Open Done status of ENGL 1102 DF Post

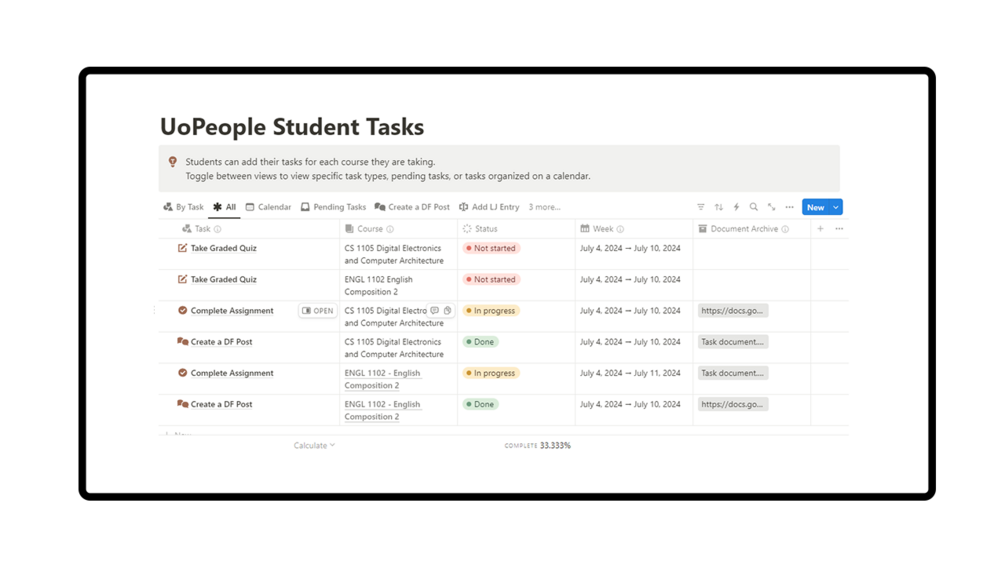[x=480, y=404]
